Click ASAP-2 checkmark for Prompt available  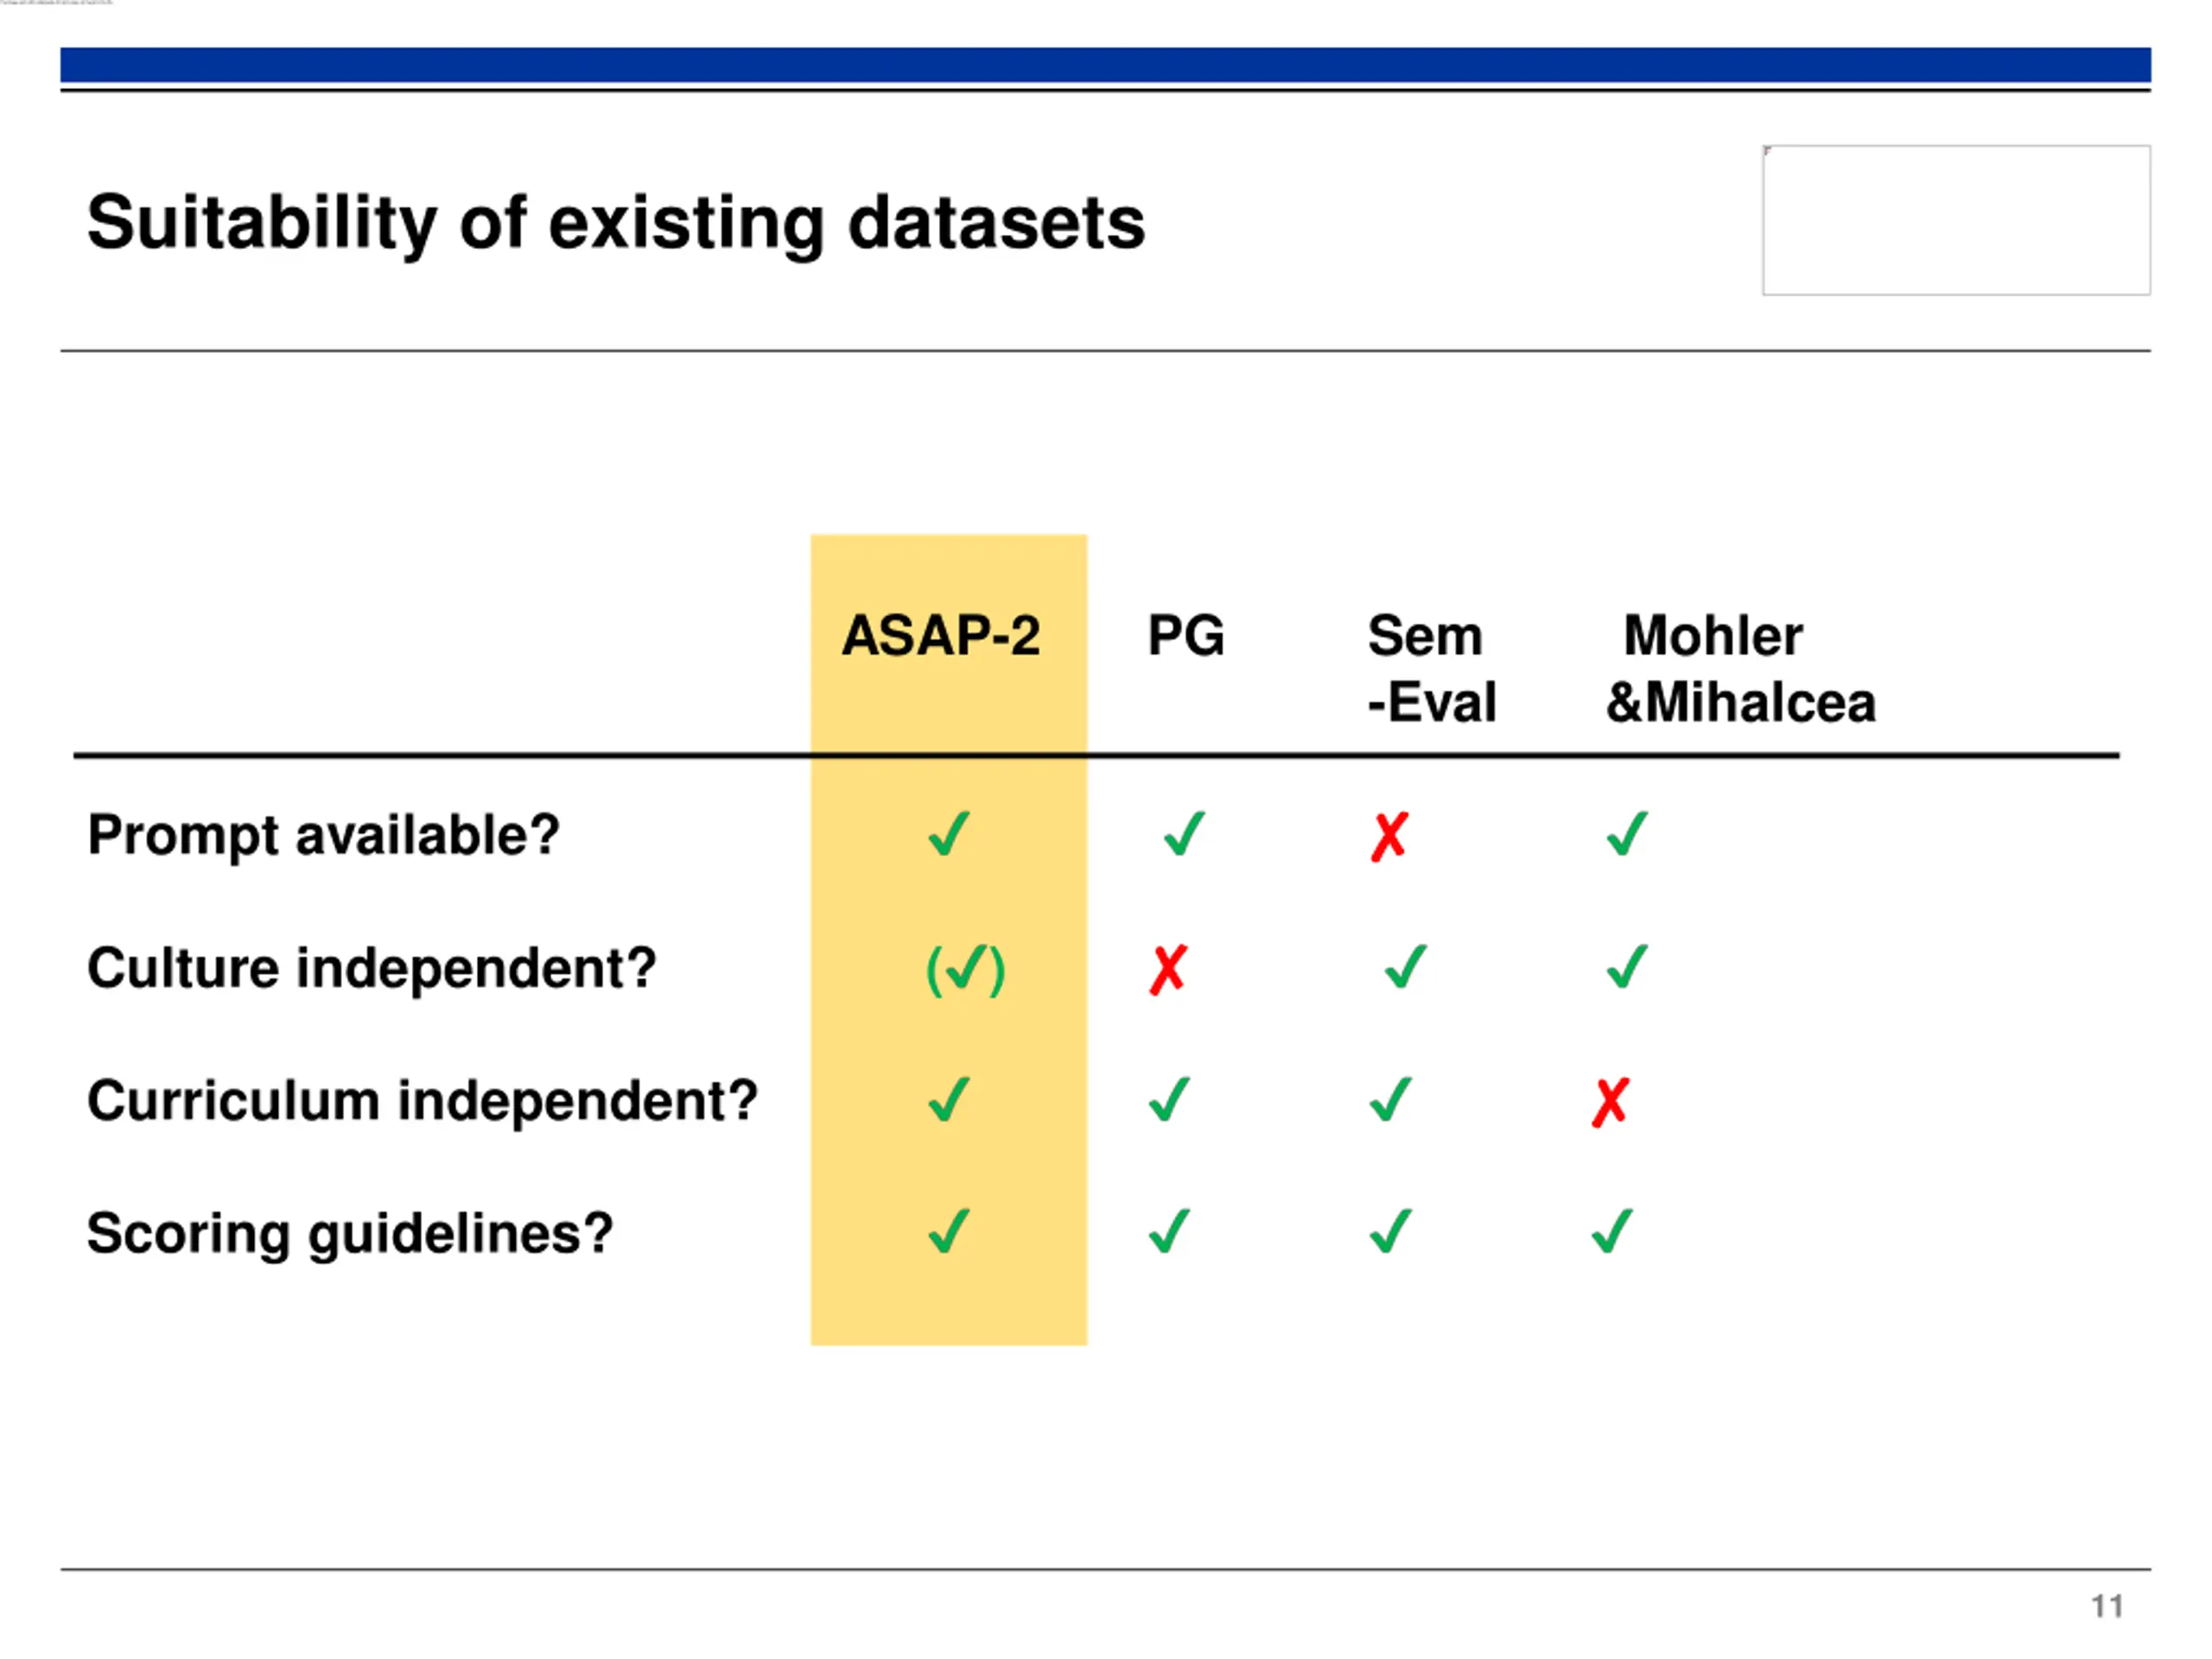click(949, 833)
